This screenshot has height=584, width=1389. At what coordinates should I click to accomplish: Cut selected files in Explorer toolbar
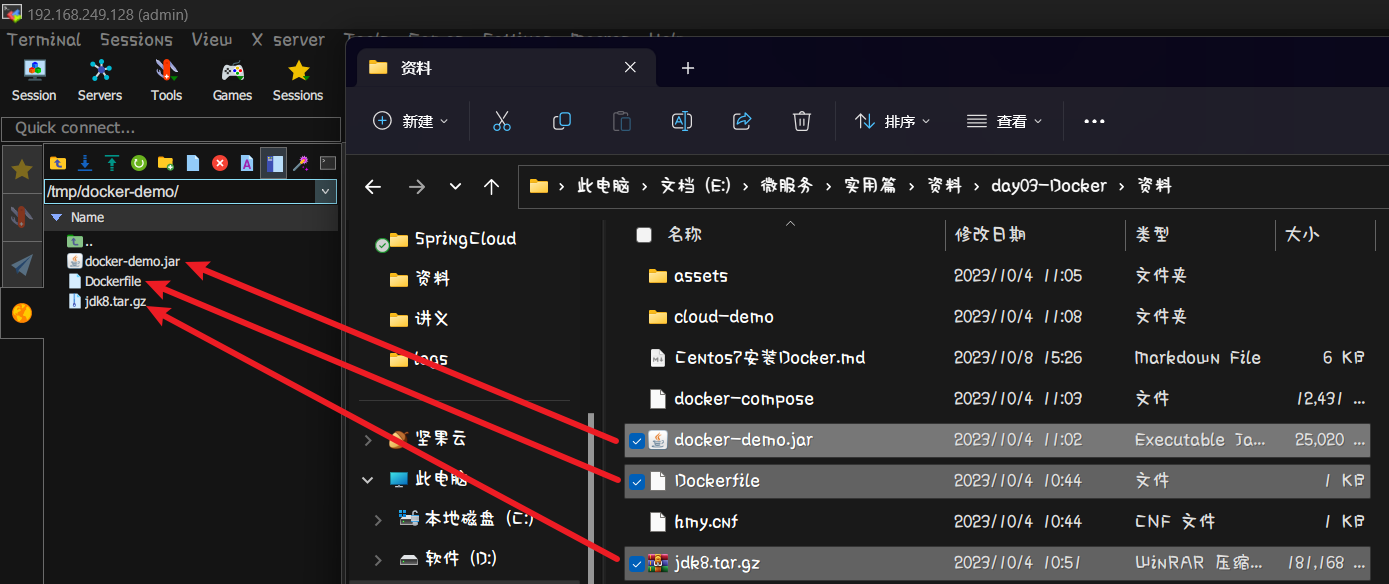[x=502, y=121]
